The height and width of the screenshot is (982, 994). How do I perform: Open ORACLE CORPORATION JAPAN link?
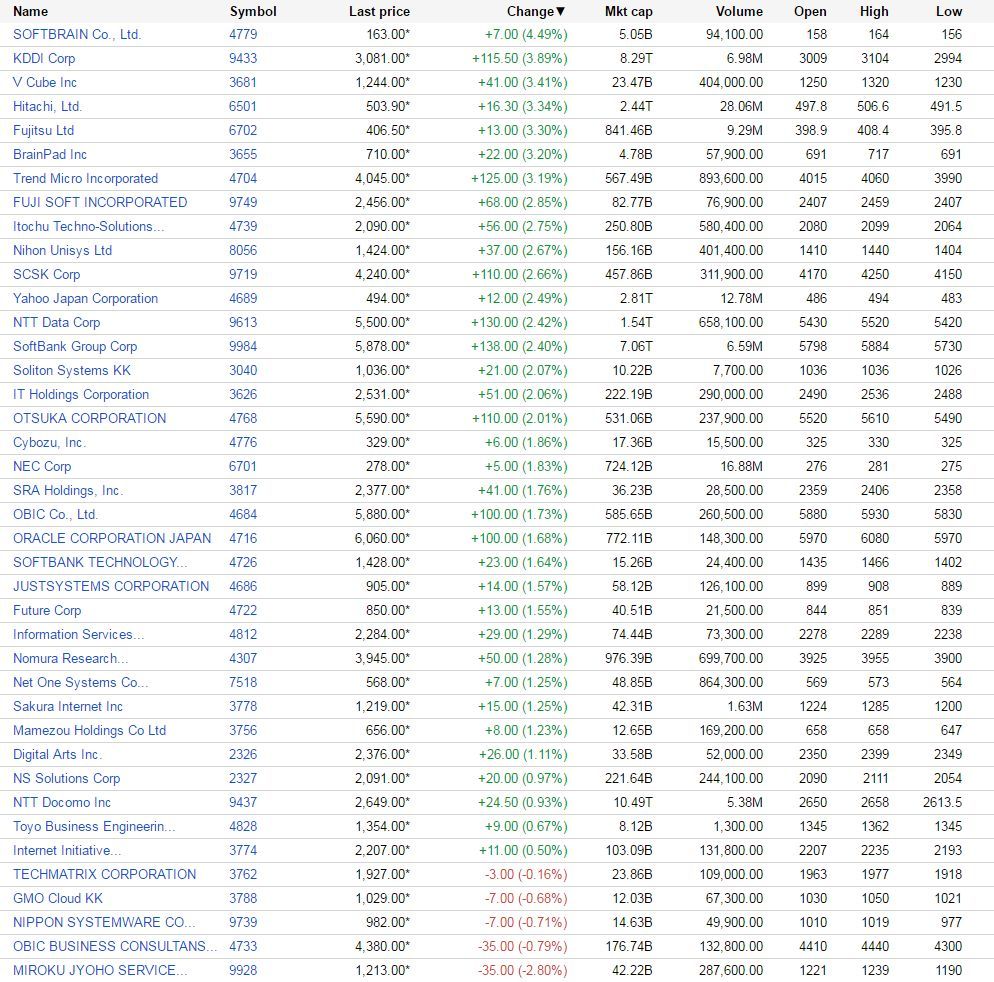coord(112,539)
